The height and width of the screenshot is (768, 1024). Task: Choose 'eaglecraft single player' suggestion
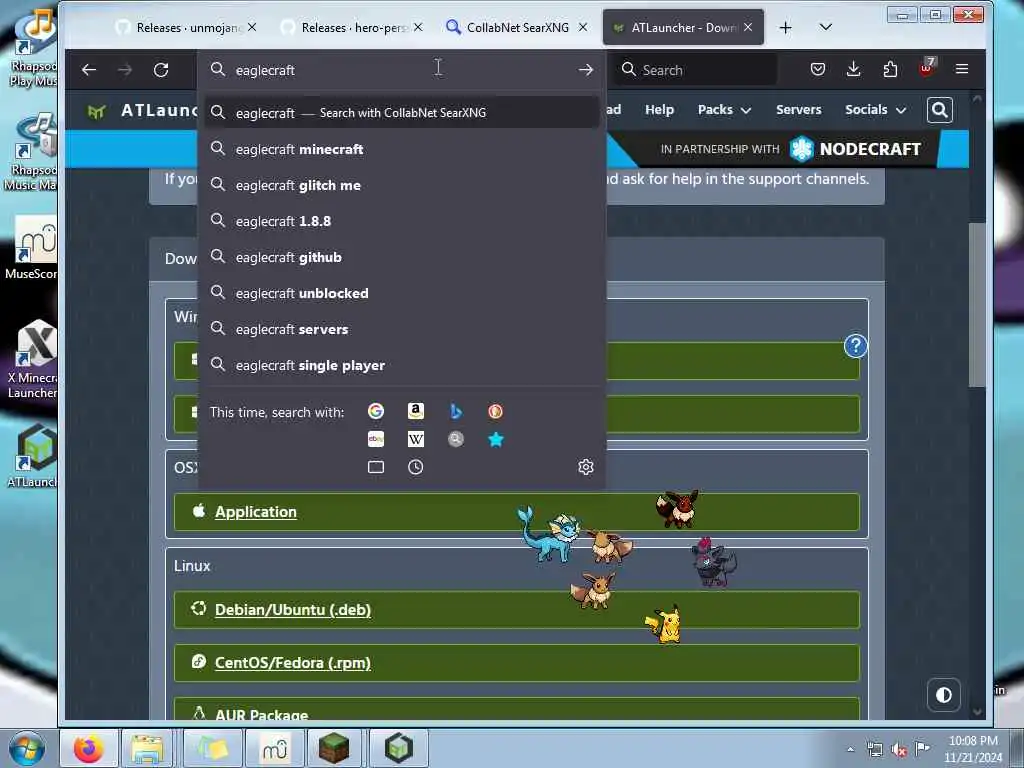point(402,365)
